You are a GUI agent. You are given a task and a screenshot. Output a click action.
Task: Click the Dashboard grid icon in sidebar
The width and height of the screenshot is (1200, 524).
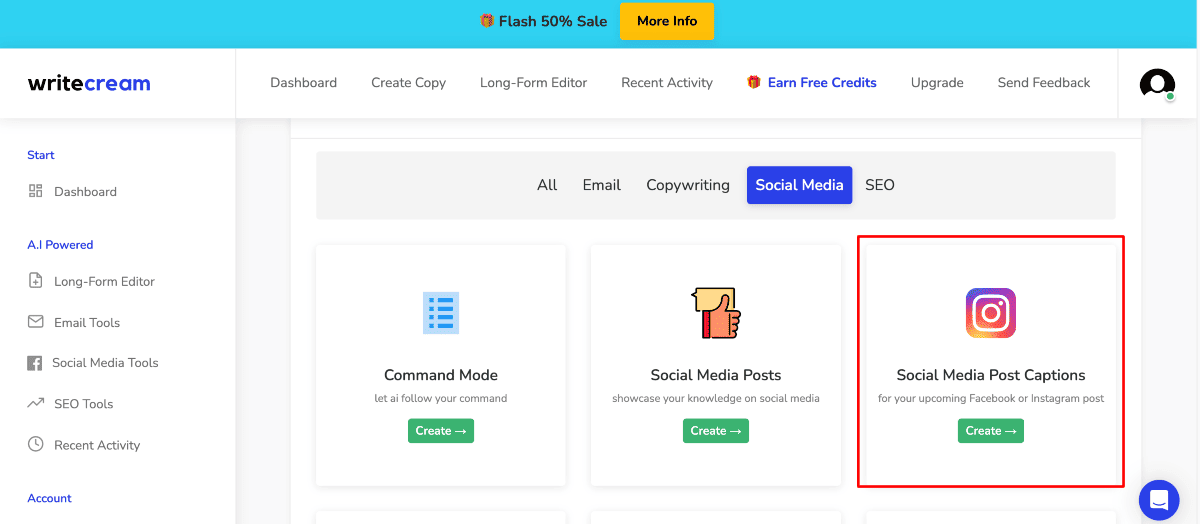(x=36, y=191)
